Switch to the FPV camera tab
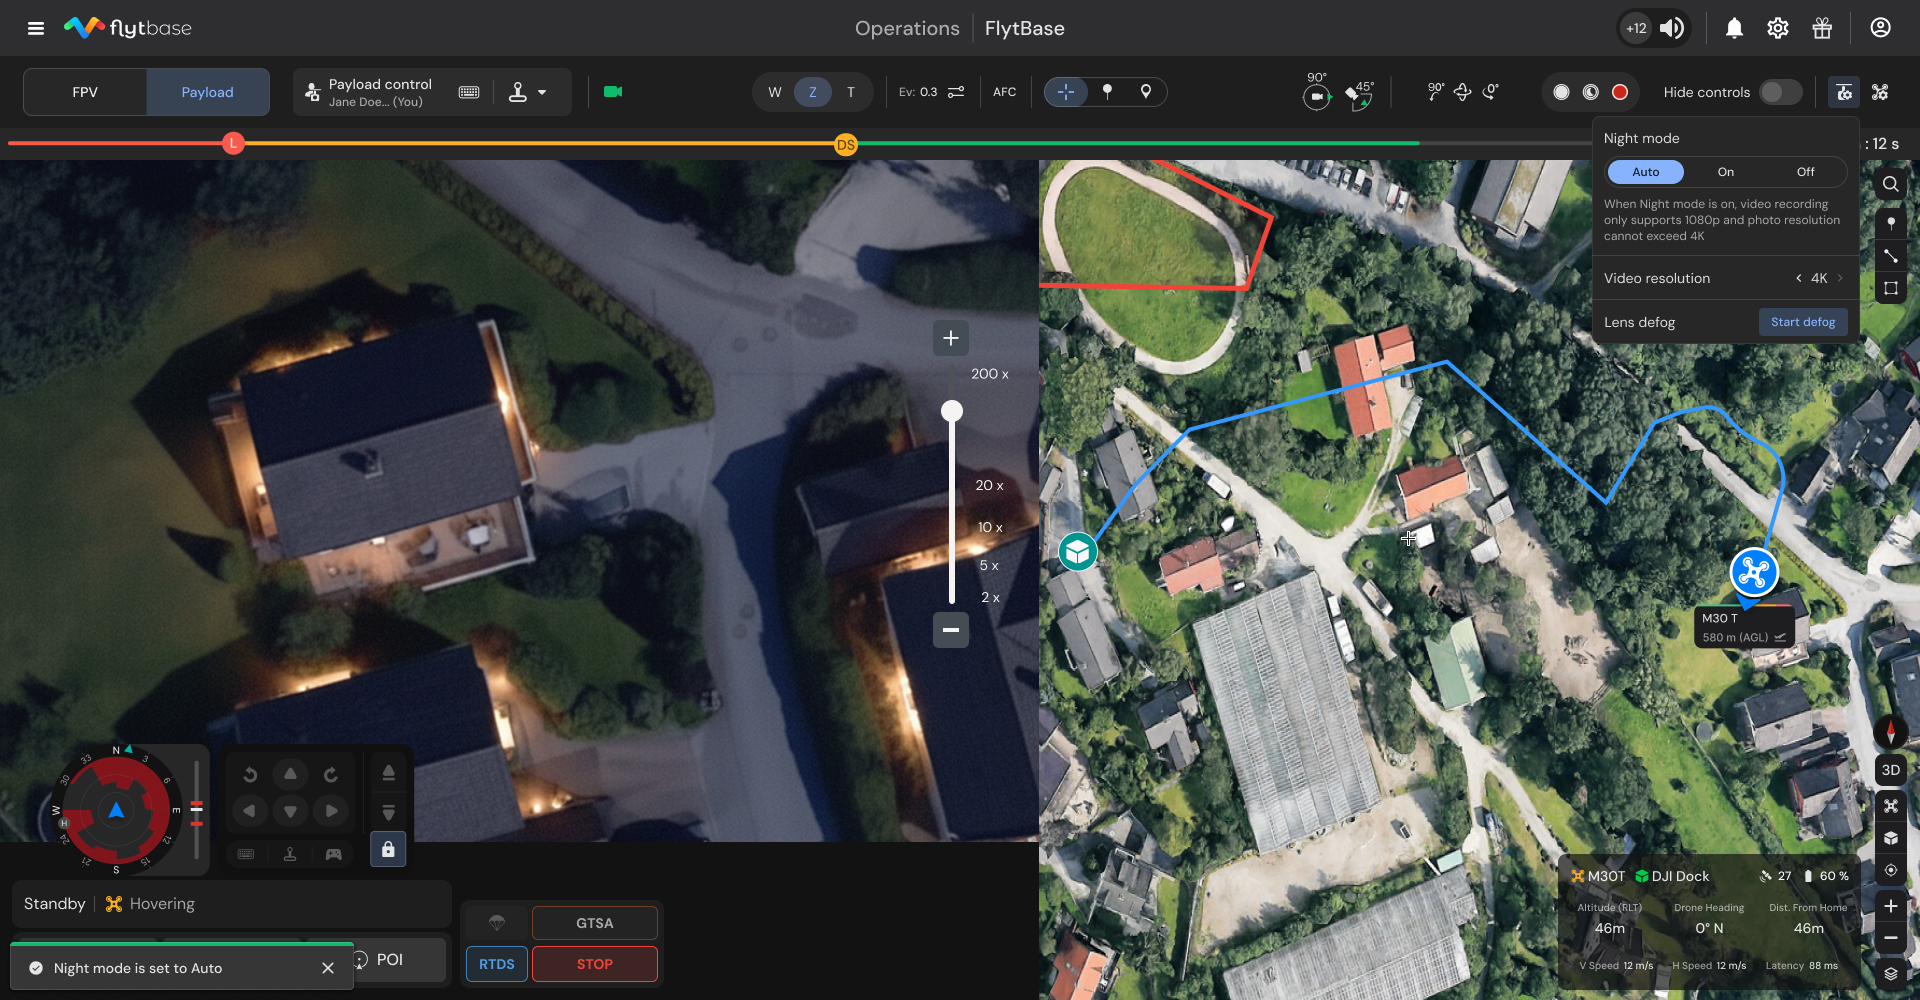The image size is (1920, 1000). click(85, 92)
